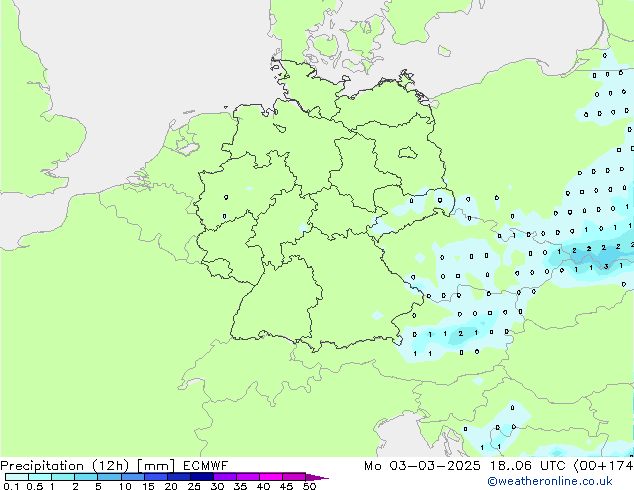Choose the 10–15 mm legend color box
The height and width of the screenshot is (490, 634).
[x=132, y=477]
